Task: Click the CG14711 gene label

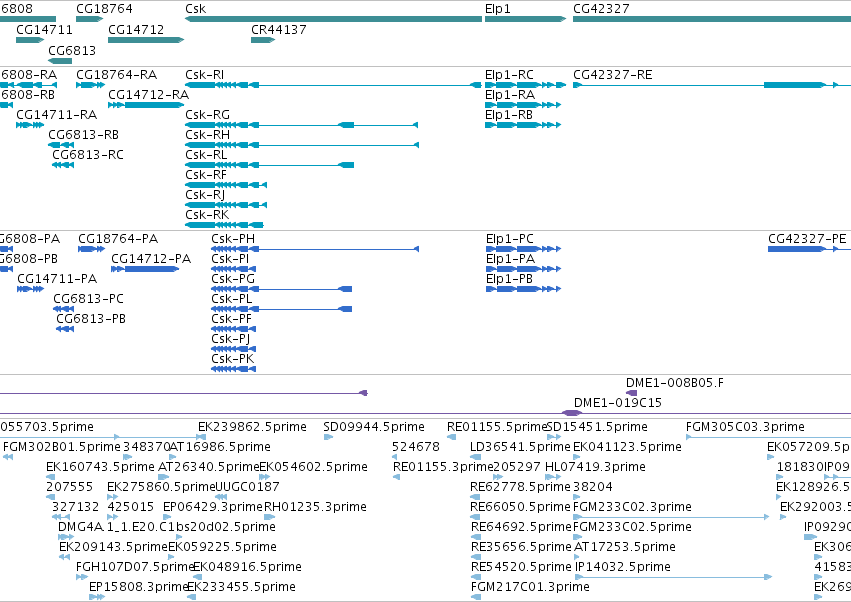Action: click(44, 29)
